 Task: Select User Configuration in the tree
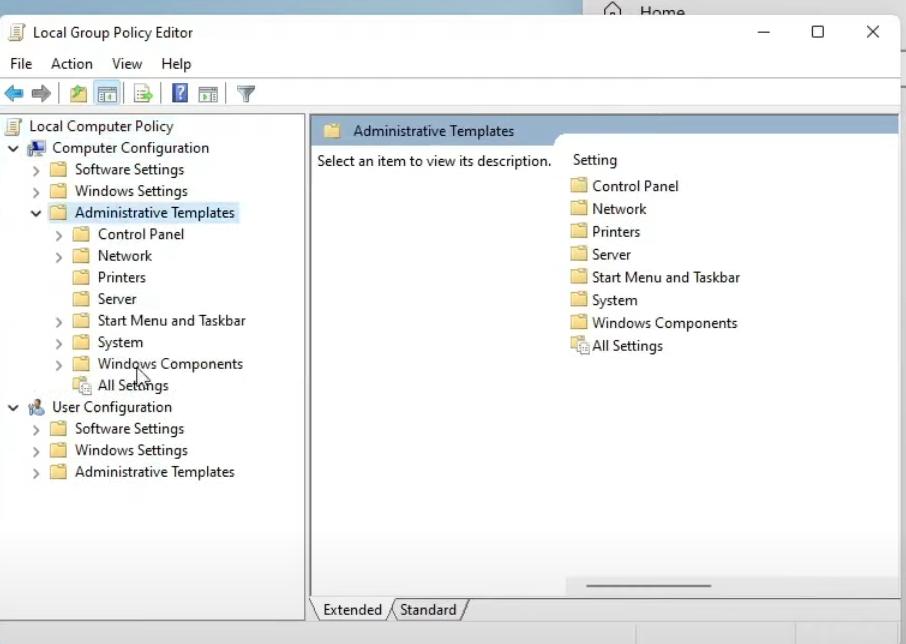tap(112, 407)
